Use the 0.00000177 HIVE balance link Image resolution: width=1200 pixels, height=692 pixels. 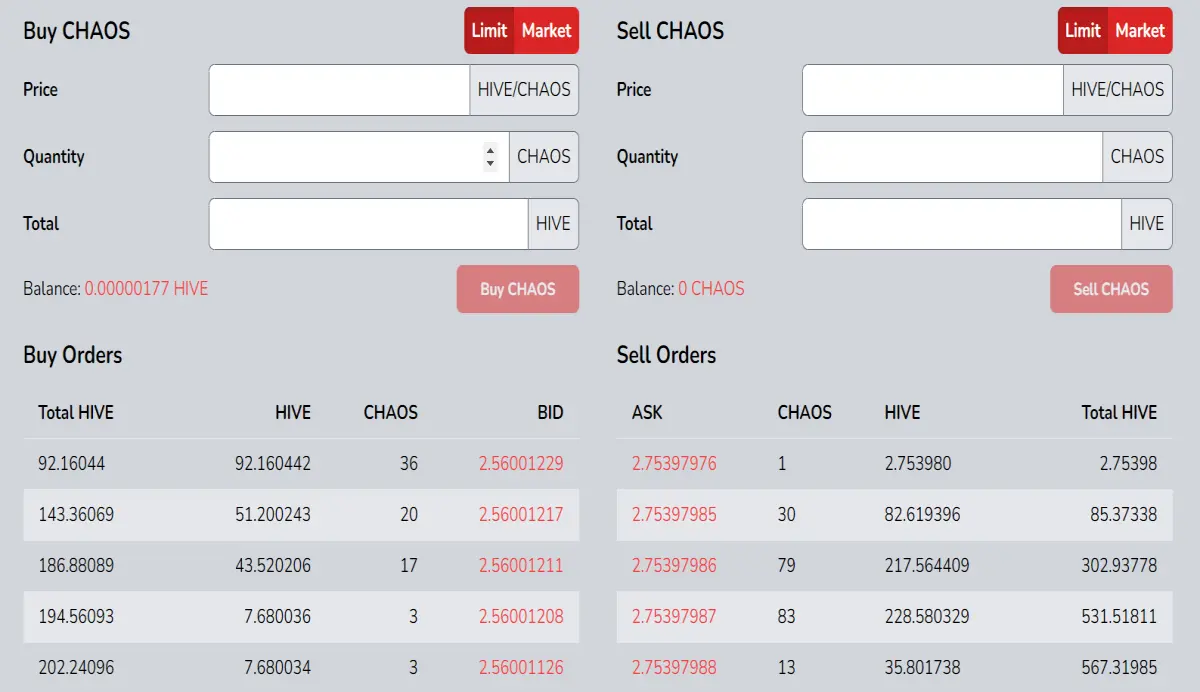(146, 289)
